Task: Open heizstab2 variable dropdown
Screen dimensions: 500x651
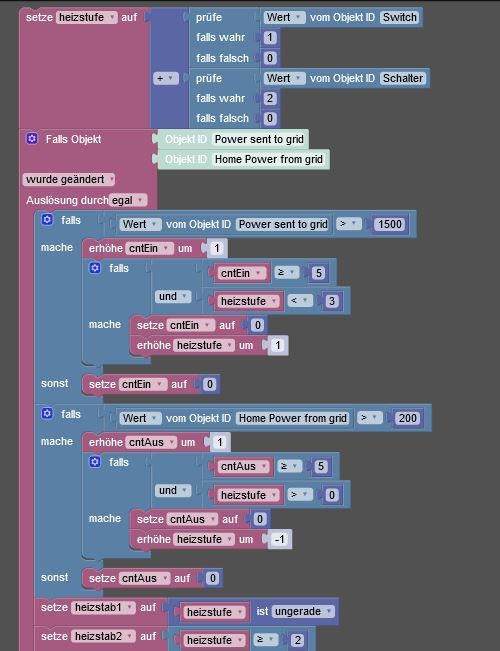Action: 103,636
